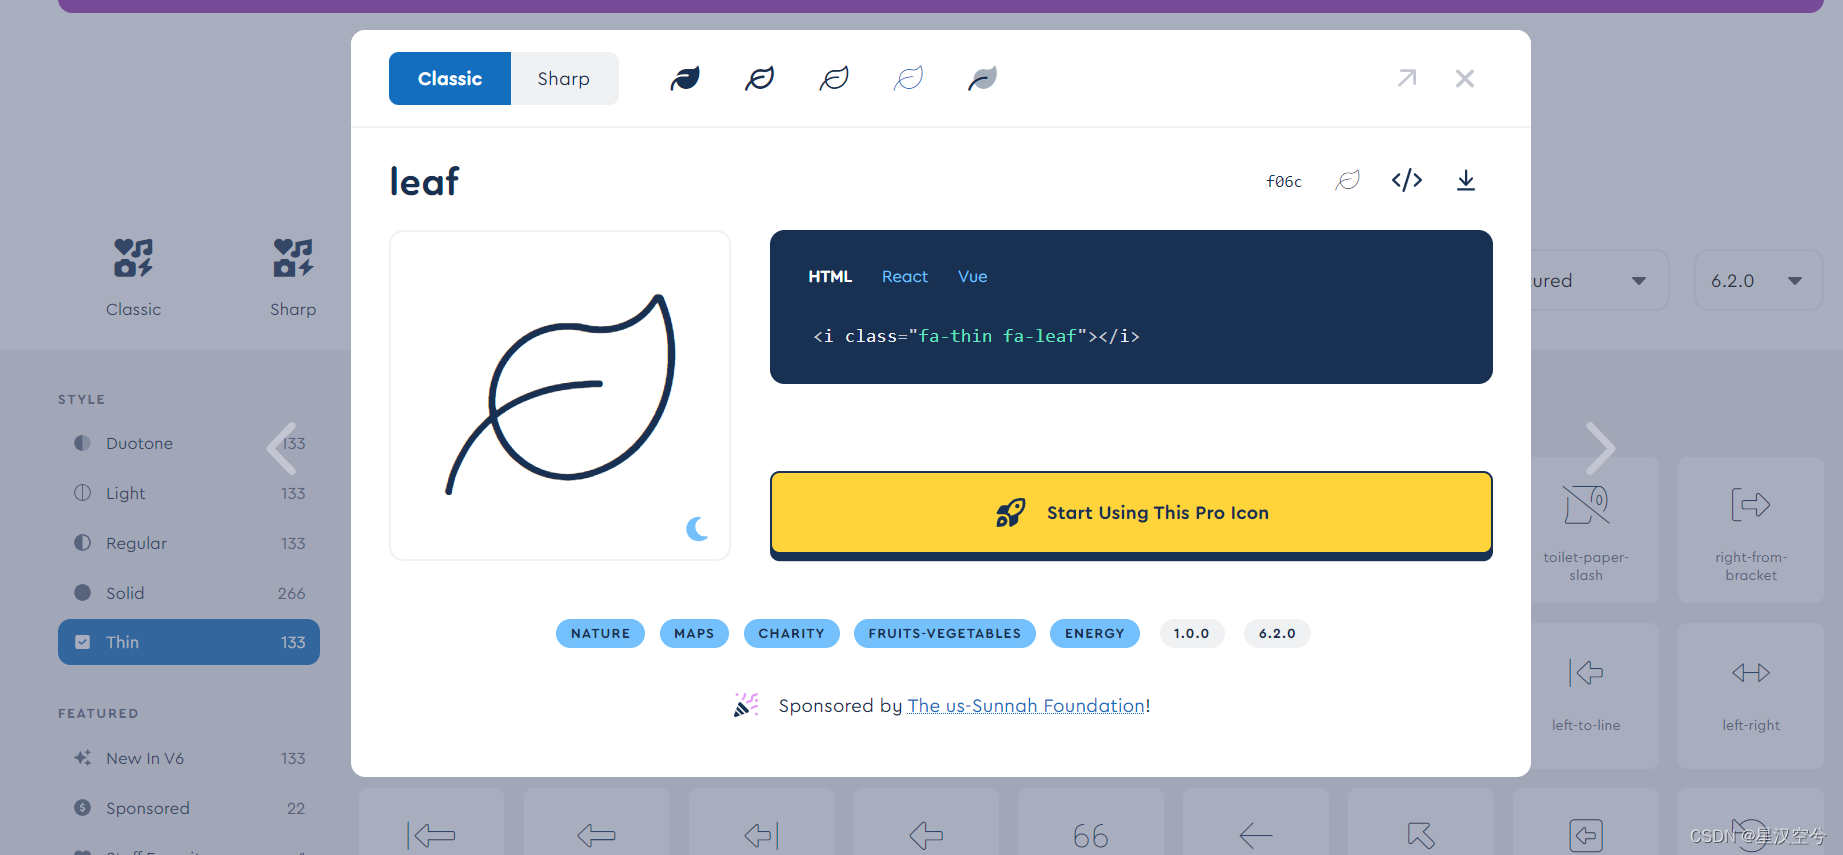Image resolution: width=1843 pixels, height=855 pixels.
Task: Download the leaf icon SVG
Action: pyautogui.click(x=1466, y=180)
